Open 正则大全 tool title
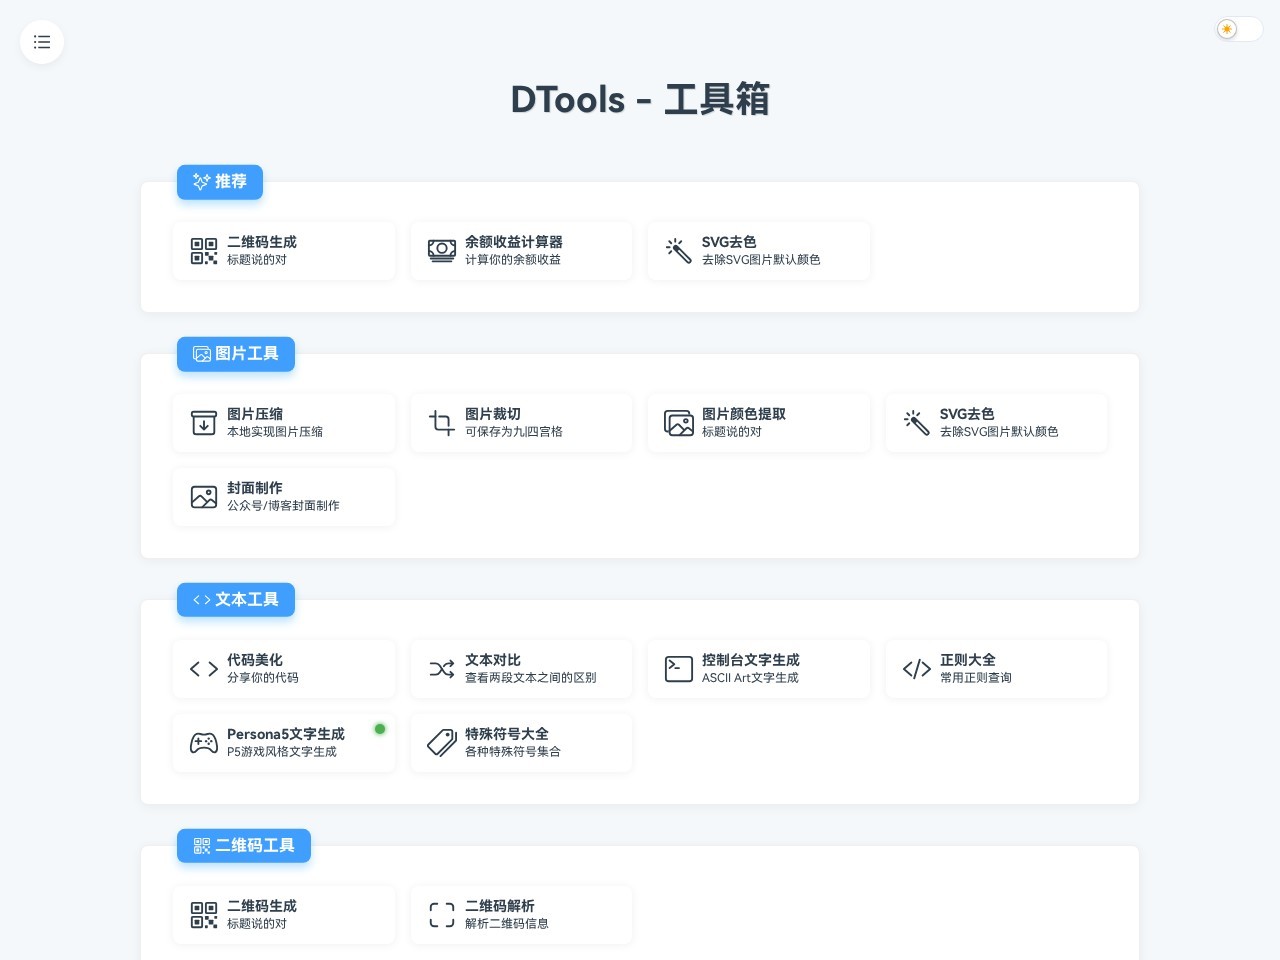This screenshot has width=1280, height=960. coord(968,660)
